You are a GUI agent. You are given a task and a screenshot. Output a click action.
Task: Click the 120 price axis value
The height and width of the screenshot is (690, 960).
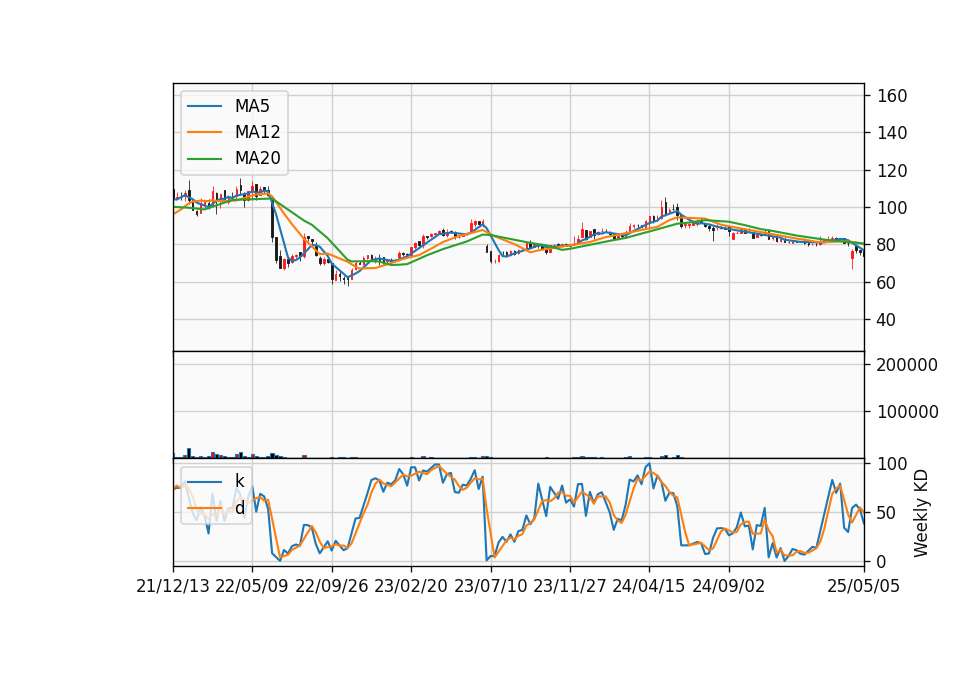coord(892,171)
